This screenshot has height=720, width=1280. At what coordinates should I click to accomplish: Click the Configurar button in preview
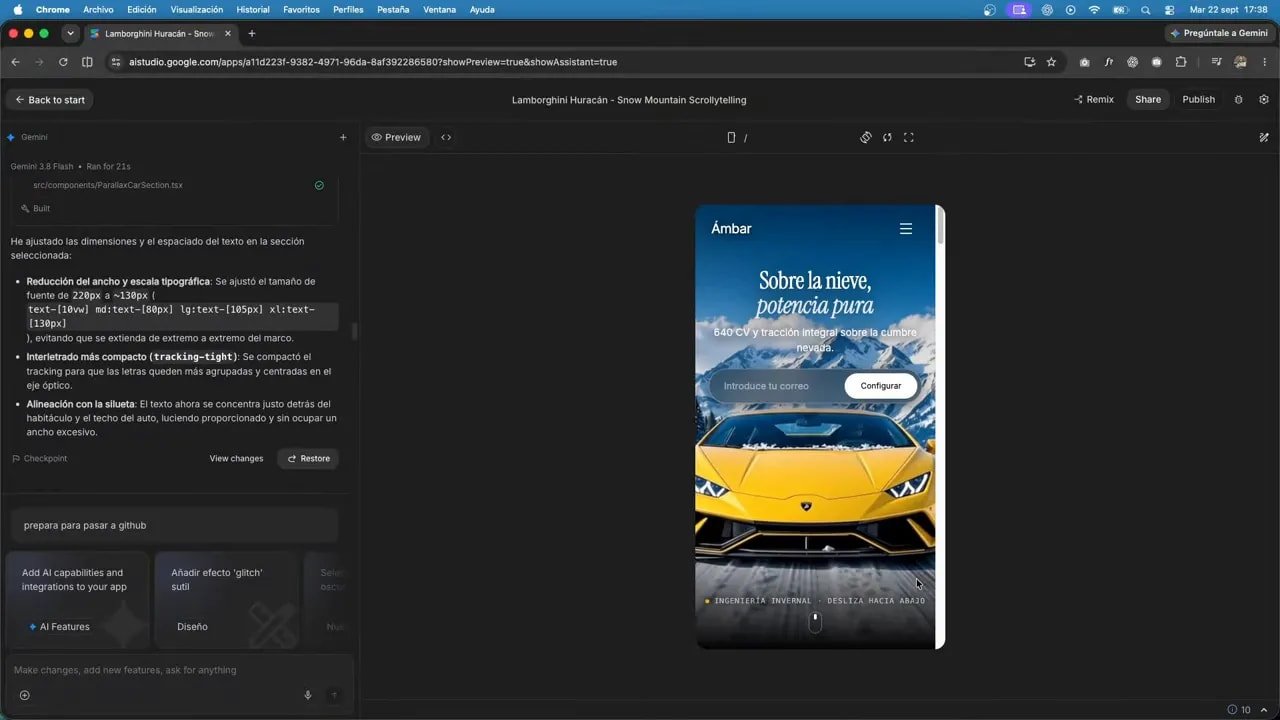click(x=881, y=386)
